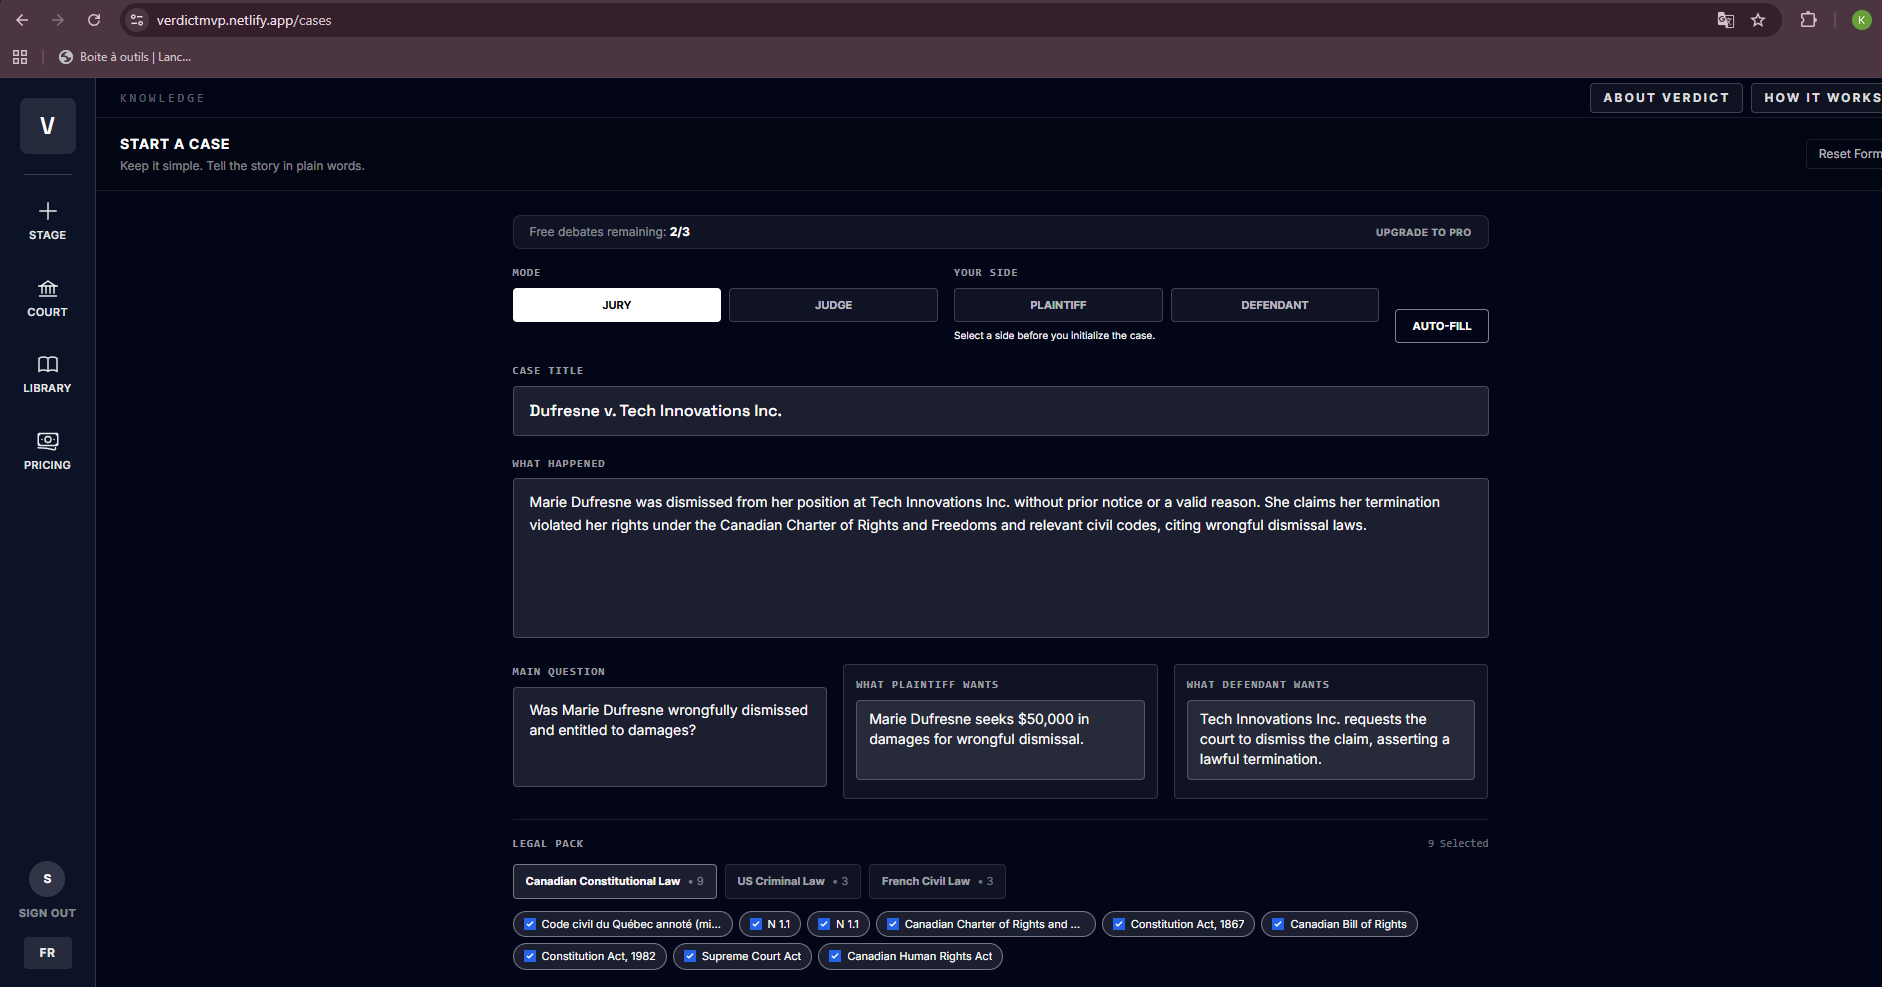This screenshot has height=987, width=1882.
Task: Open the browser extensions puzzle icon
Action: click(1808, 20)
